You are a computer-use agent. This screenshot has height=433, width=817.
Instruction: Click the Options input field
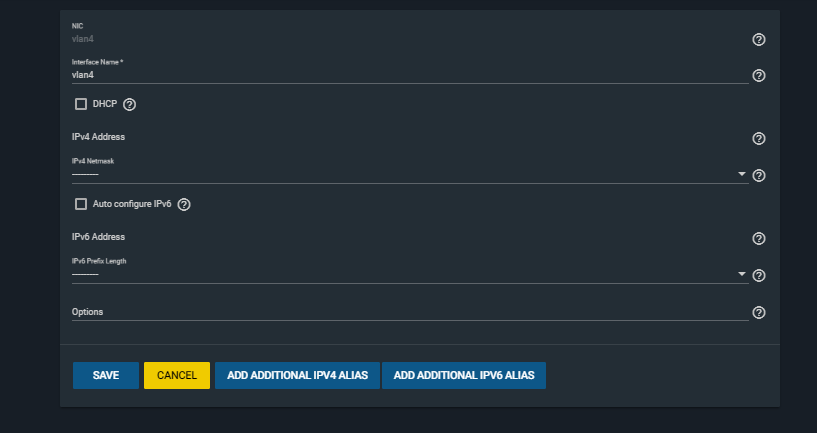(x=400, y=312)
